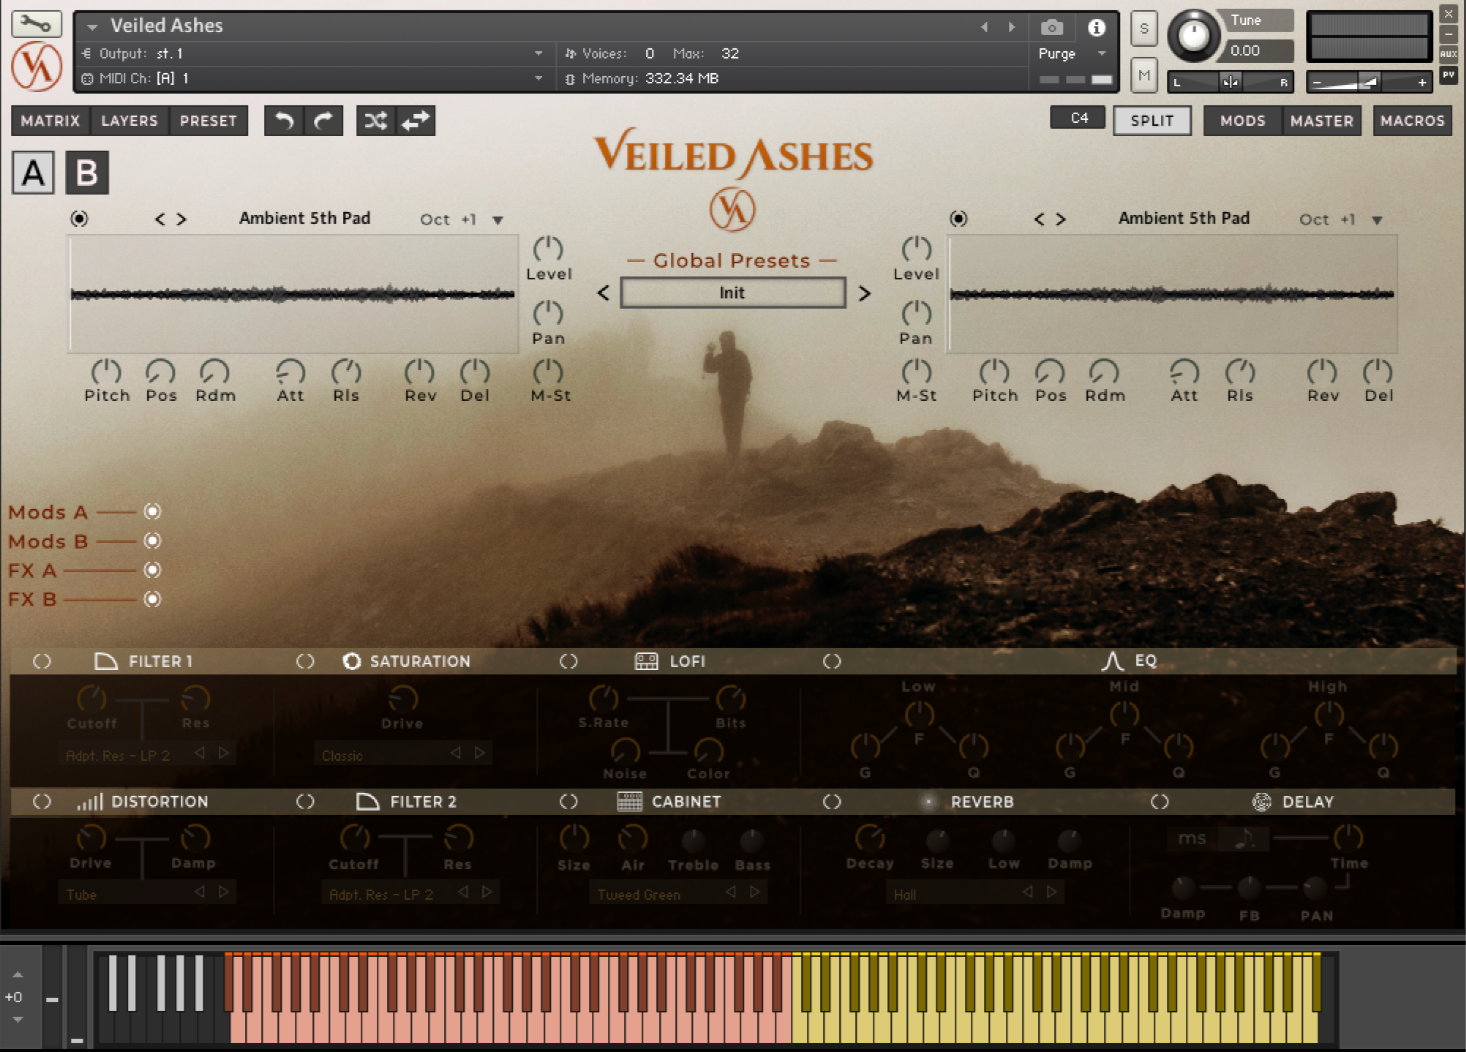Toggle the LoFi power button
The height and width of the screenshot is (1052, 1466).
point(569,661)
